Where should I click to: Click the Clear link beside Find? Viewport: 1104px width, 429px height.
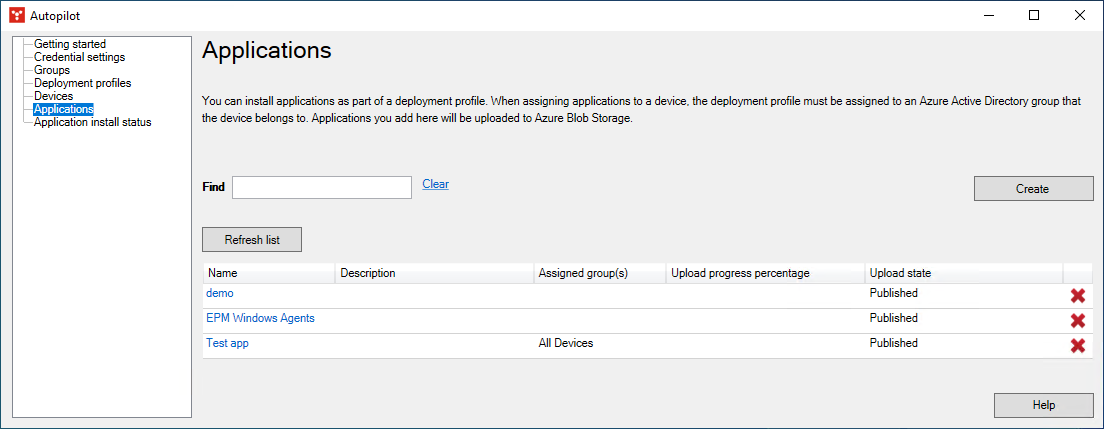click(435, 184)
